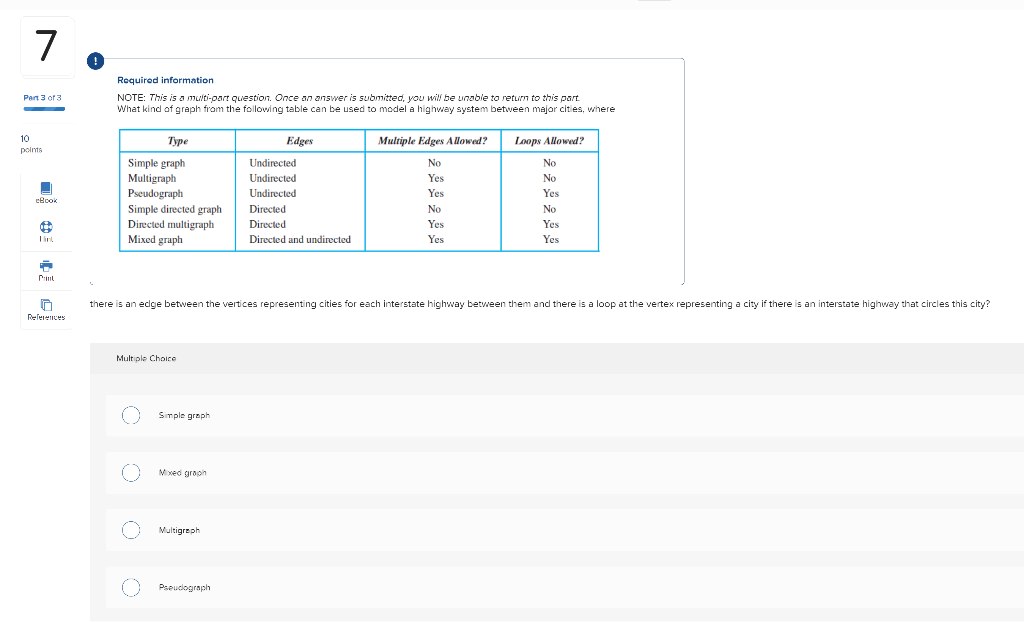
Task: Click 'Multigraph' in the table's Type column
Action: [152, 178]
